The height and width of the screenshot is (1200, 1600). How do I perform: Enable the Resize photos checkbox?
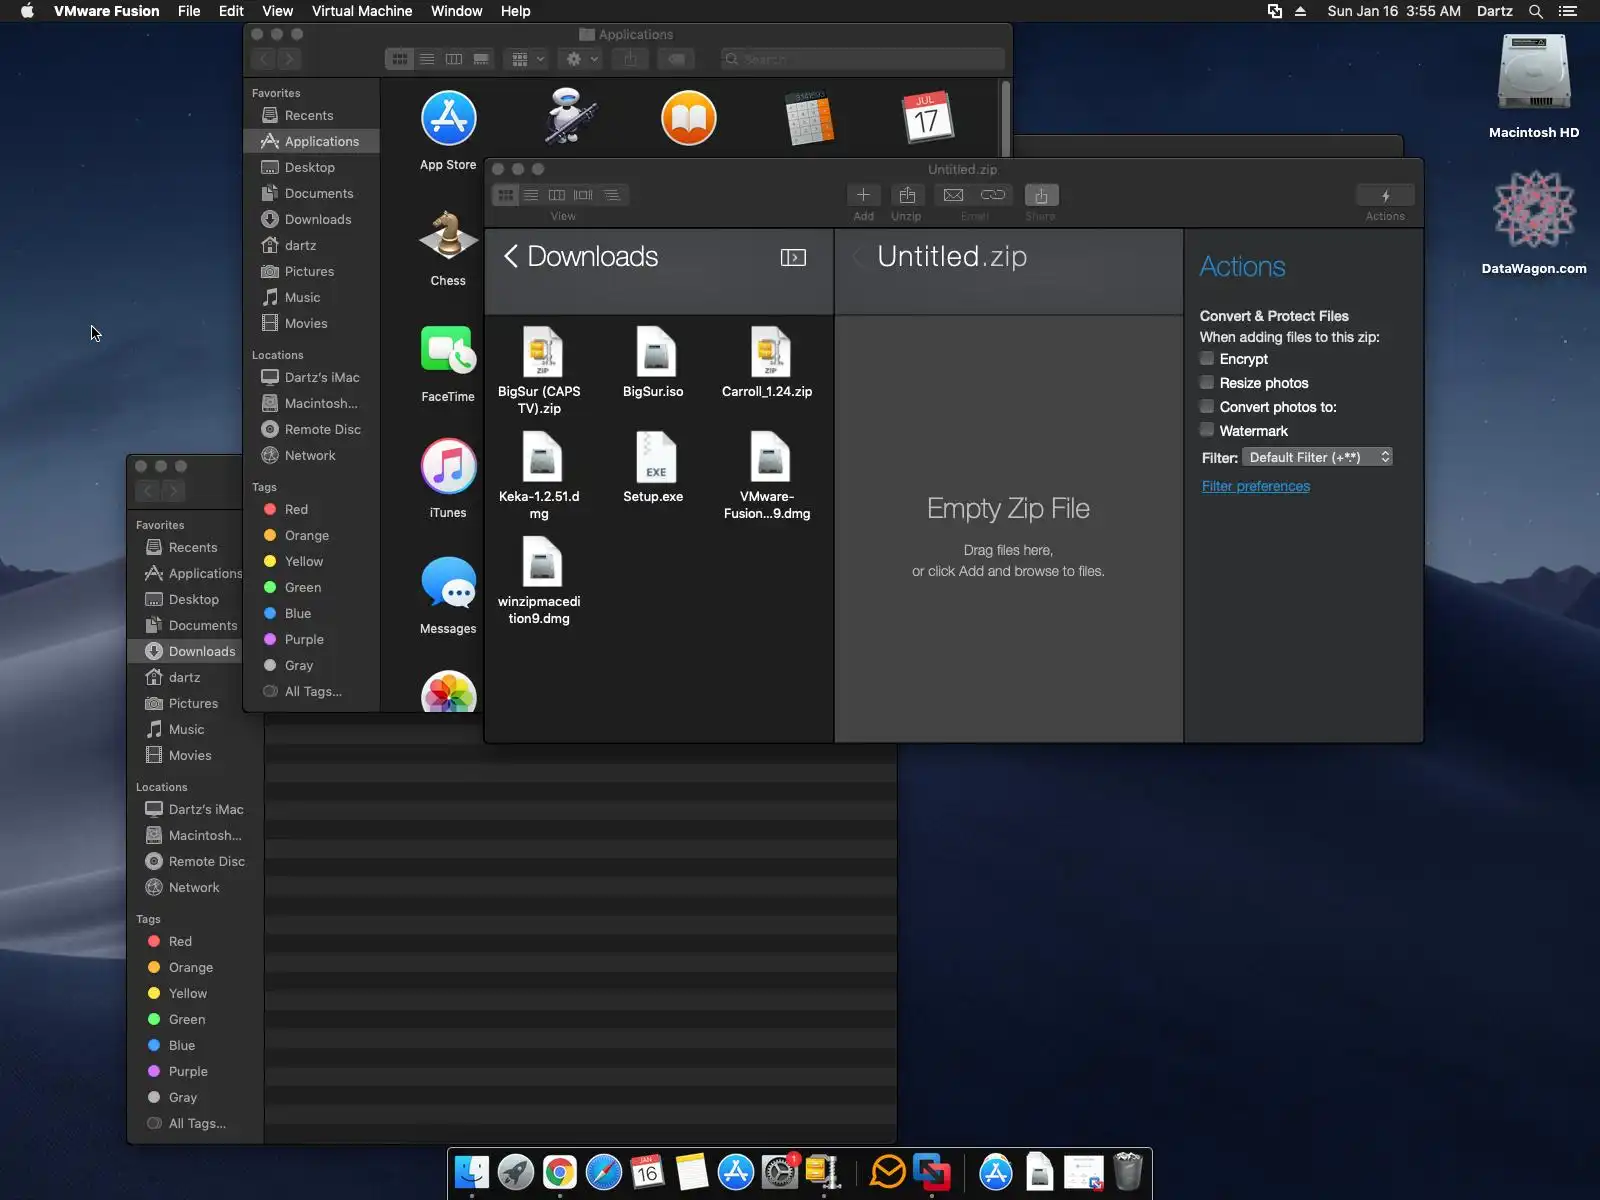pos(1207,383)
